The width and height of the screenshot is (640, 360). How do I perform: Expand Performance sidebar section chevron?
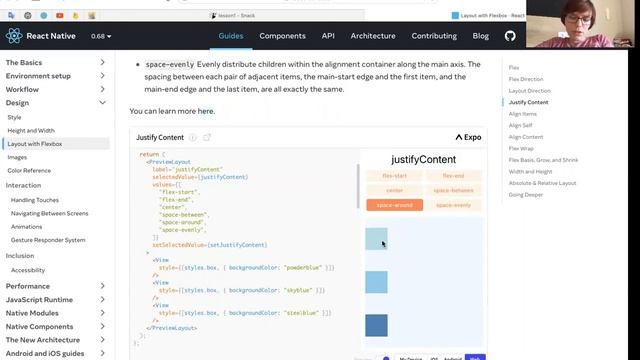tap(102, 286)
